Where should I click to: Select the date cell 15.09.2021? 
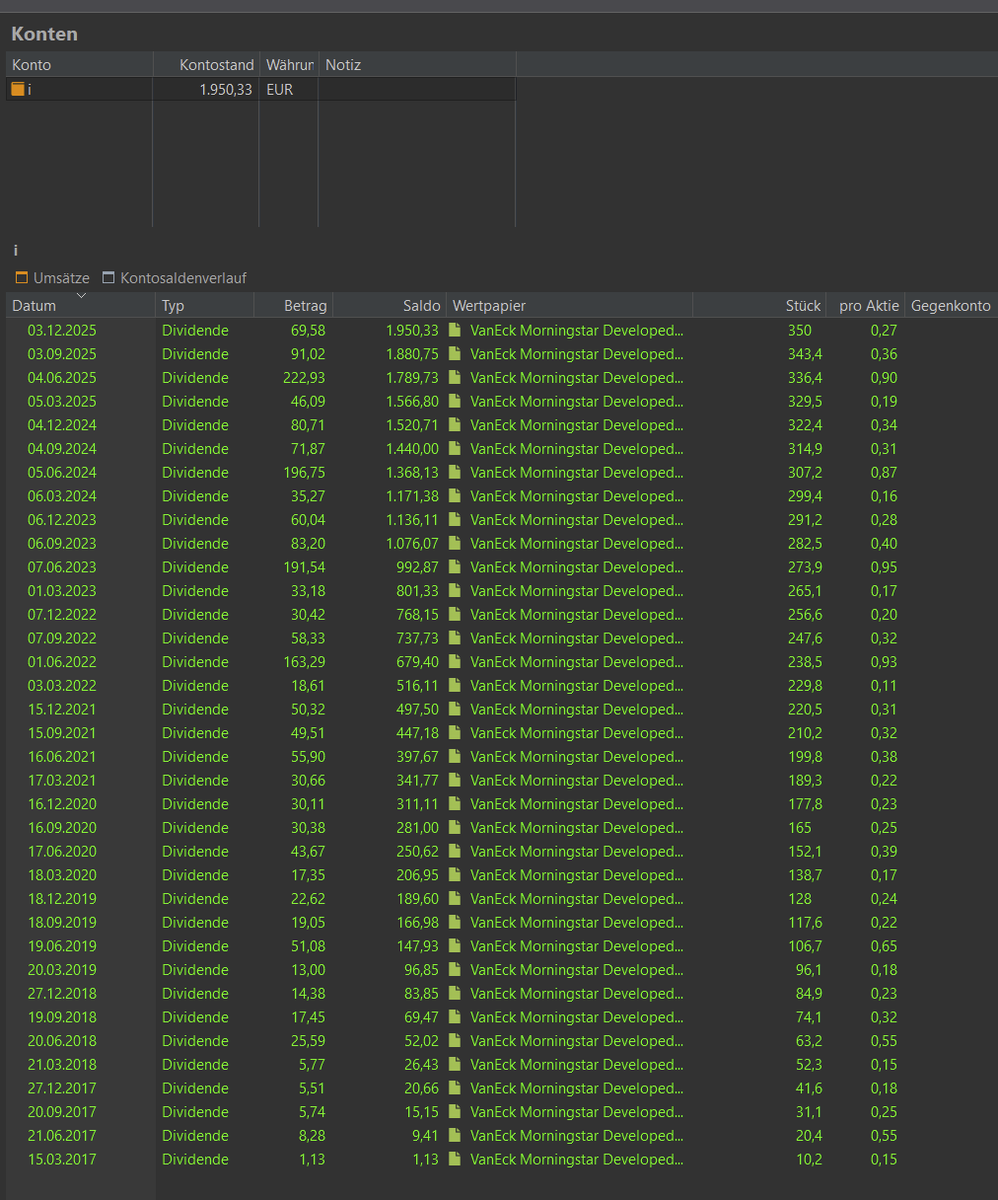point(62,733)
